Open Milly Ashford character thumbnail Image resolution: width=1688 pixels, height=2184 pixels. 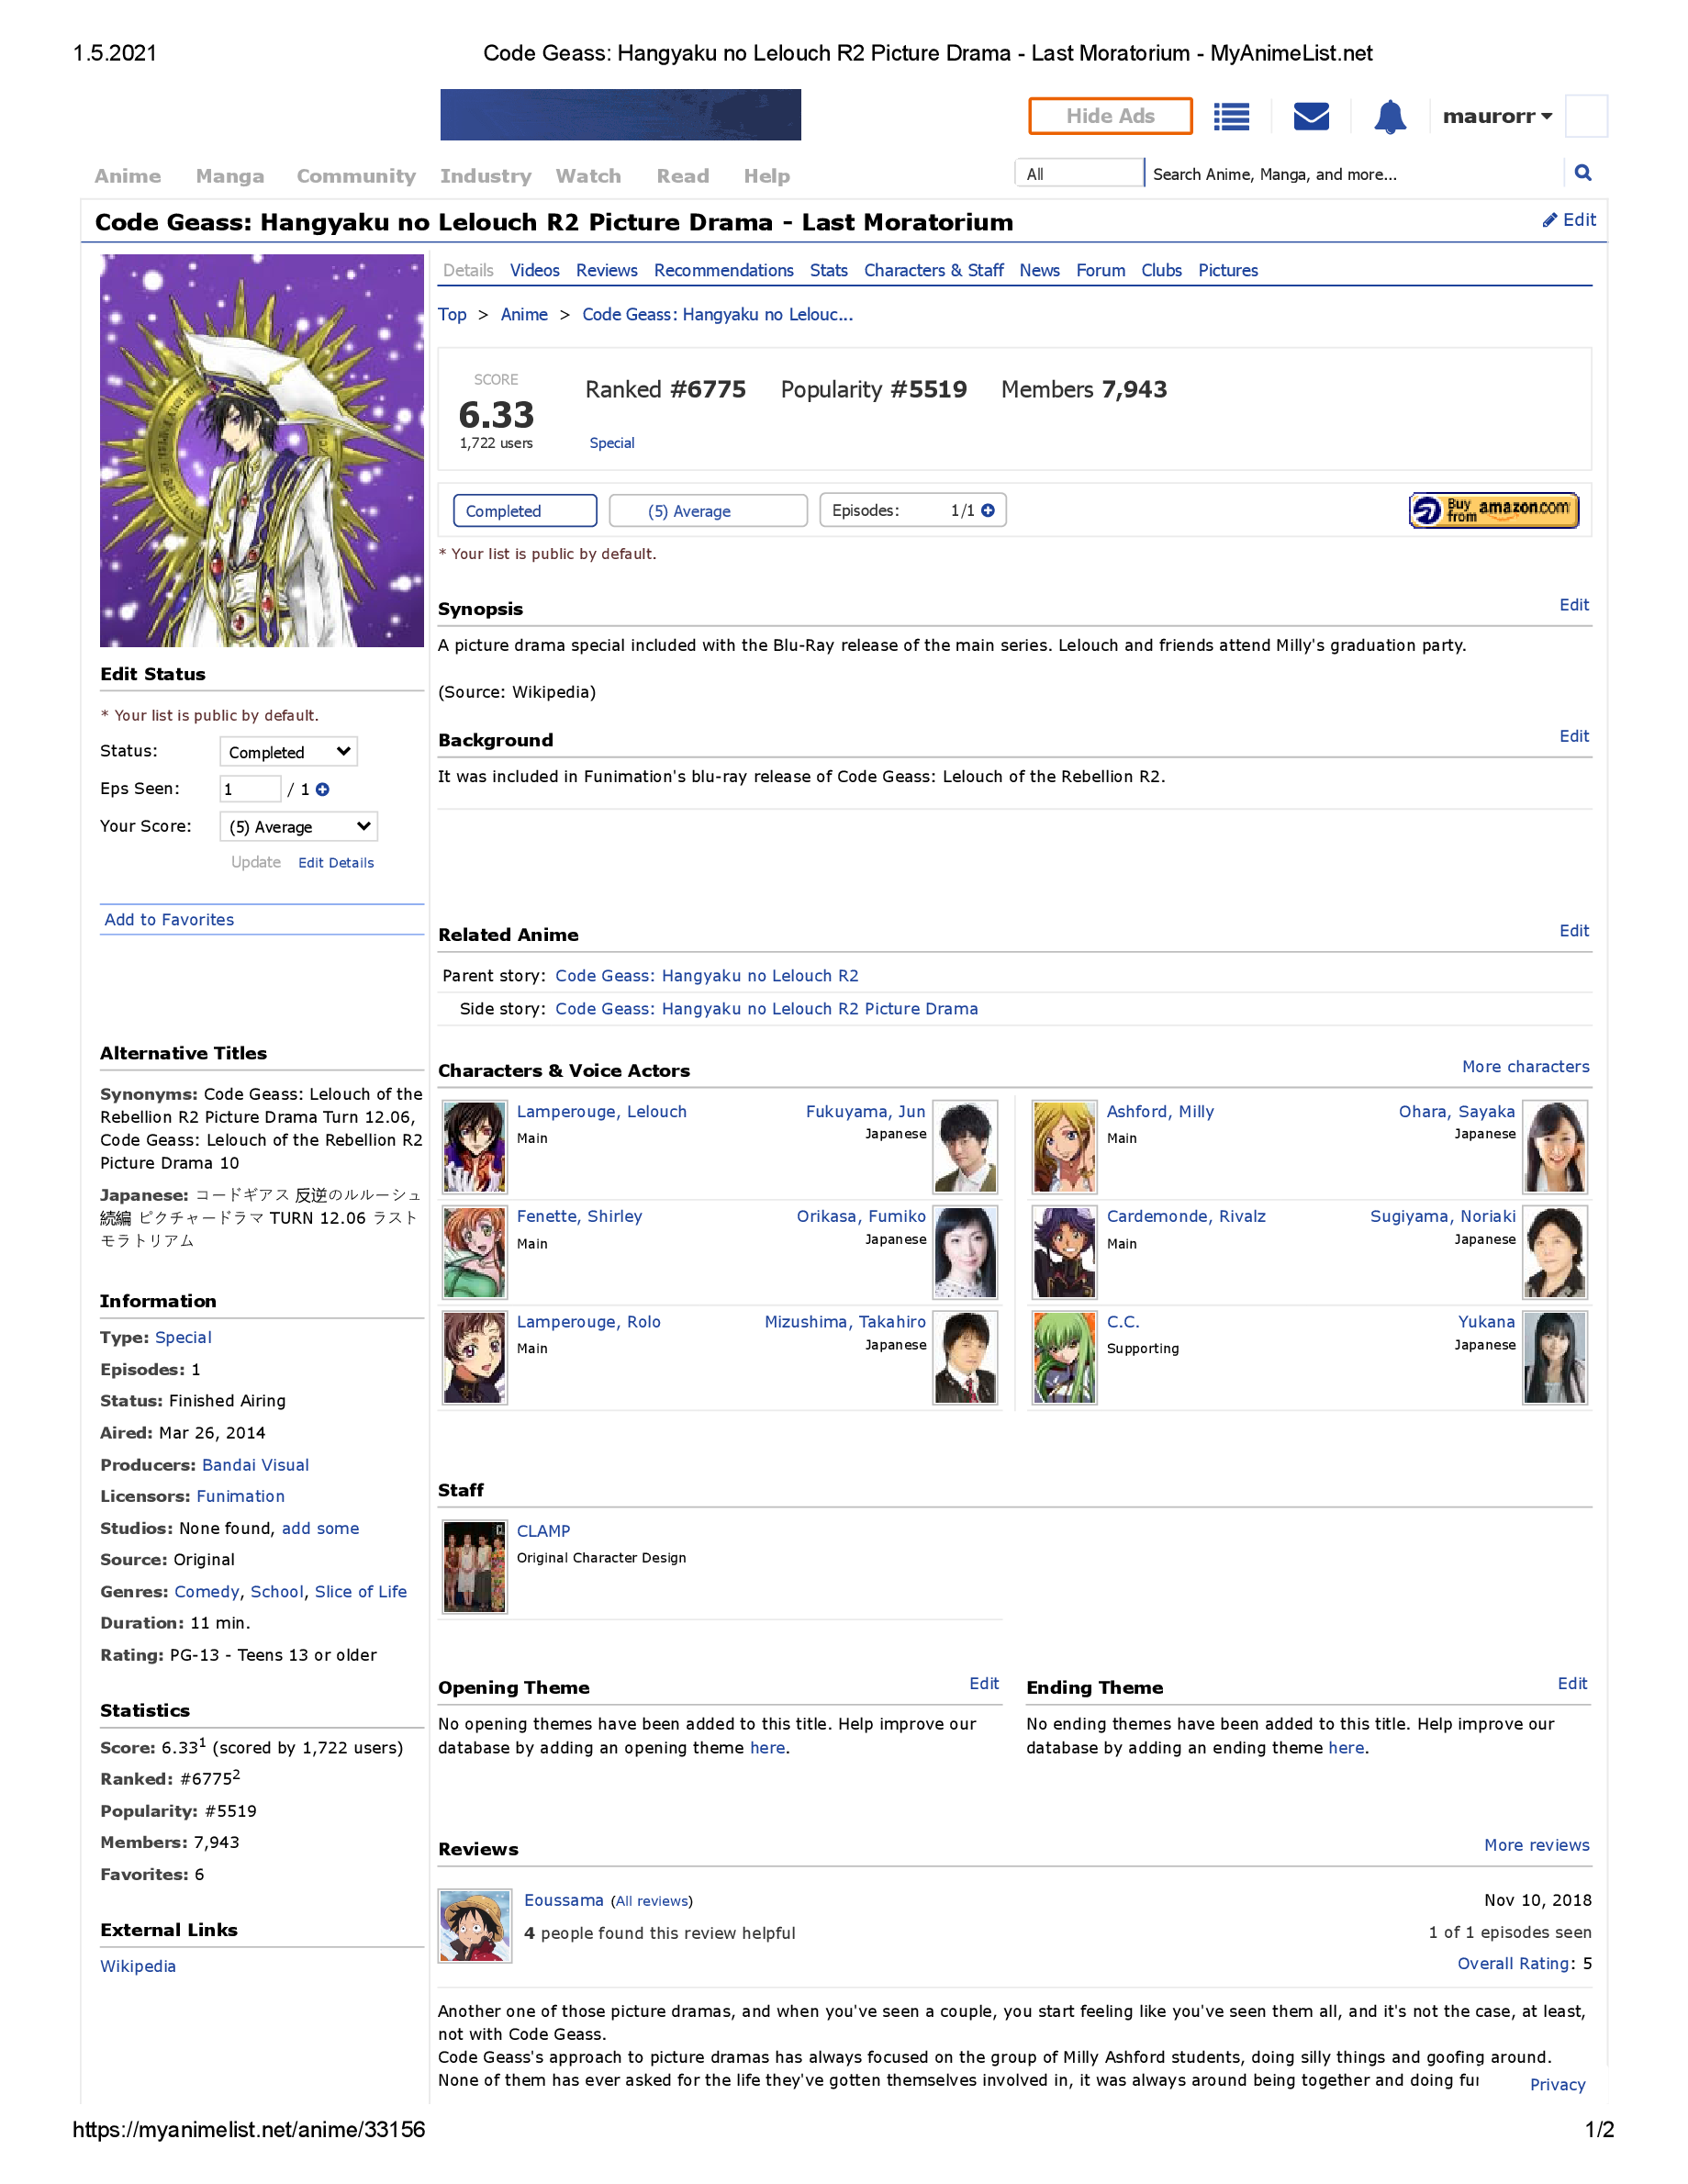tap(1064, 1147)
